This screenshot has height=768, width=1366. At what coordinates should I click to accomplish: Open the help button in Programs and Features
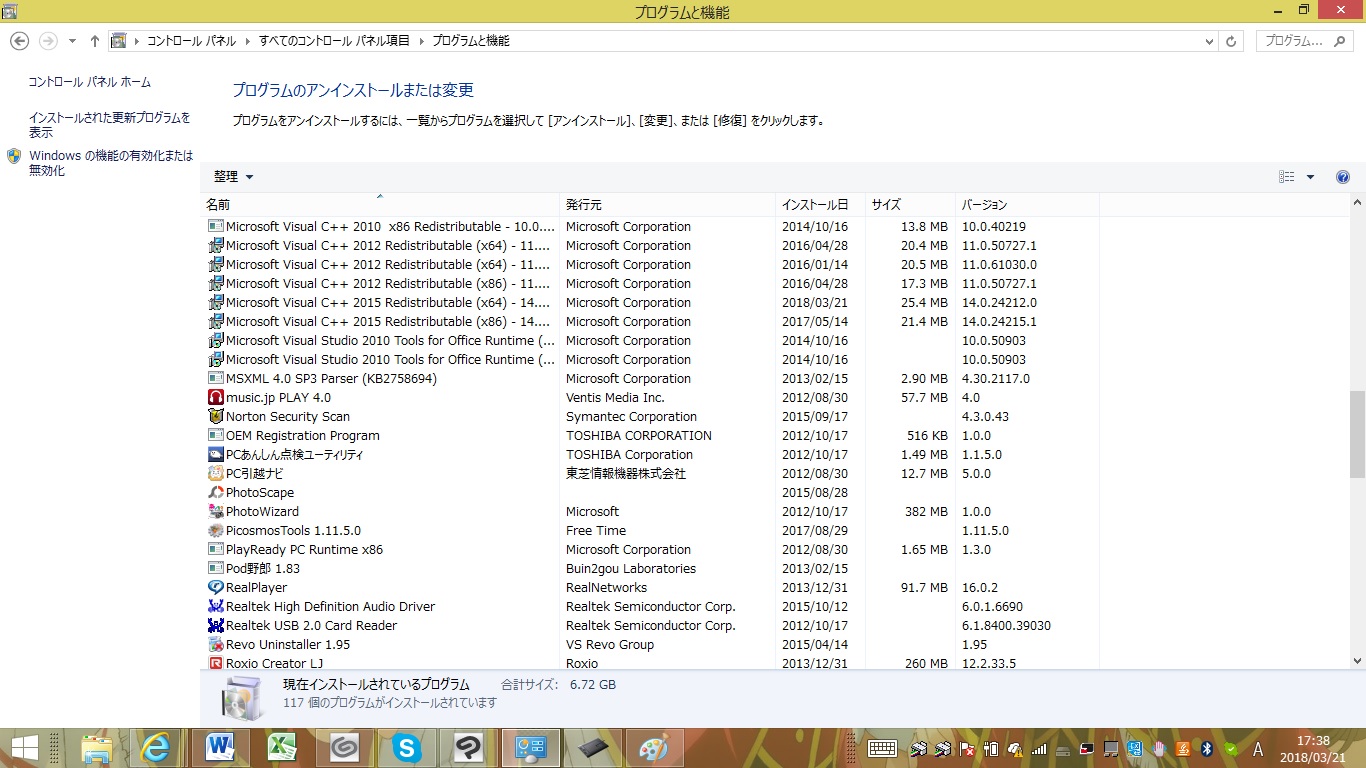(x=1343, y=177)
